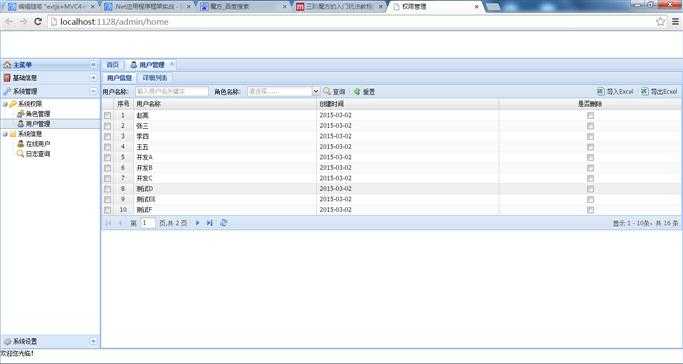Toggle 是否删除 checkbox in row 8
The height and width of the screenshot is (364, 683).
pos(590,189)
